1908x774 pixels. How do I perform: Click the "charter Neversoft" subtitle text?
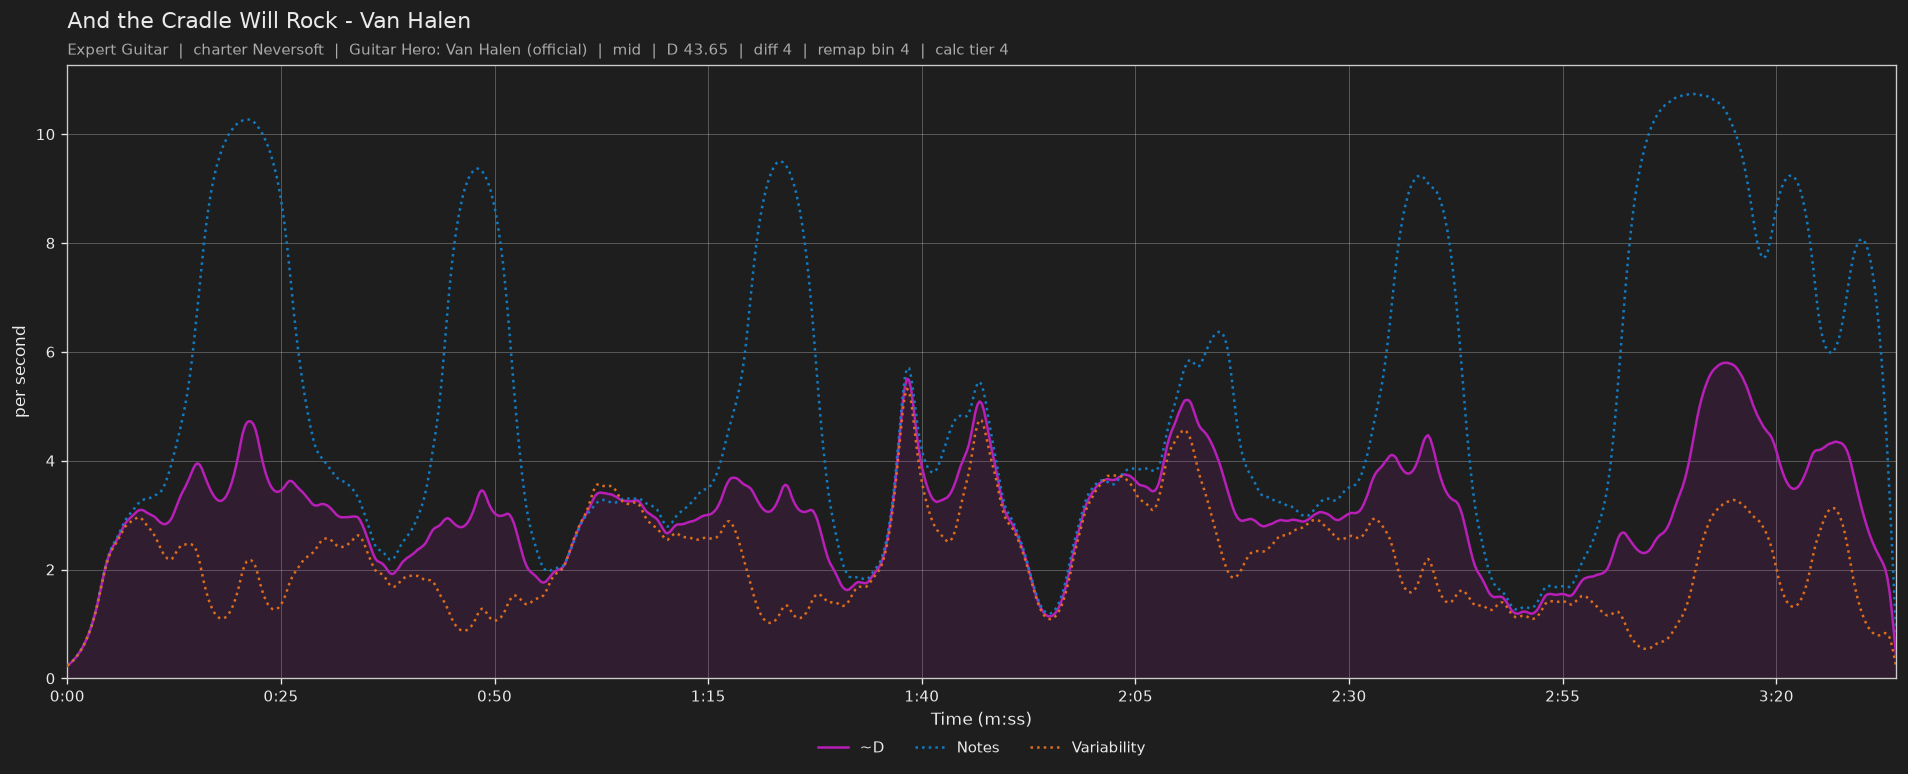pos(258,50)
